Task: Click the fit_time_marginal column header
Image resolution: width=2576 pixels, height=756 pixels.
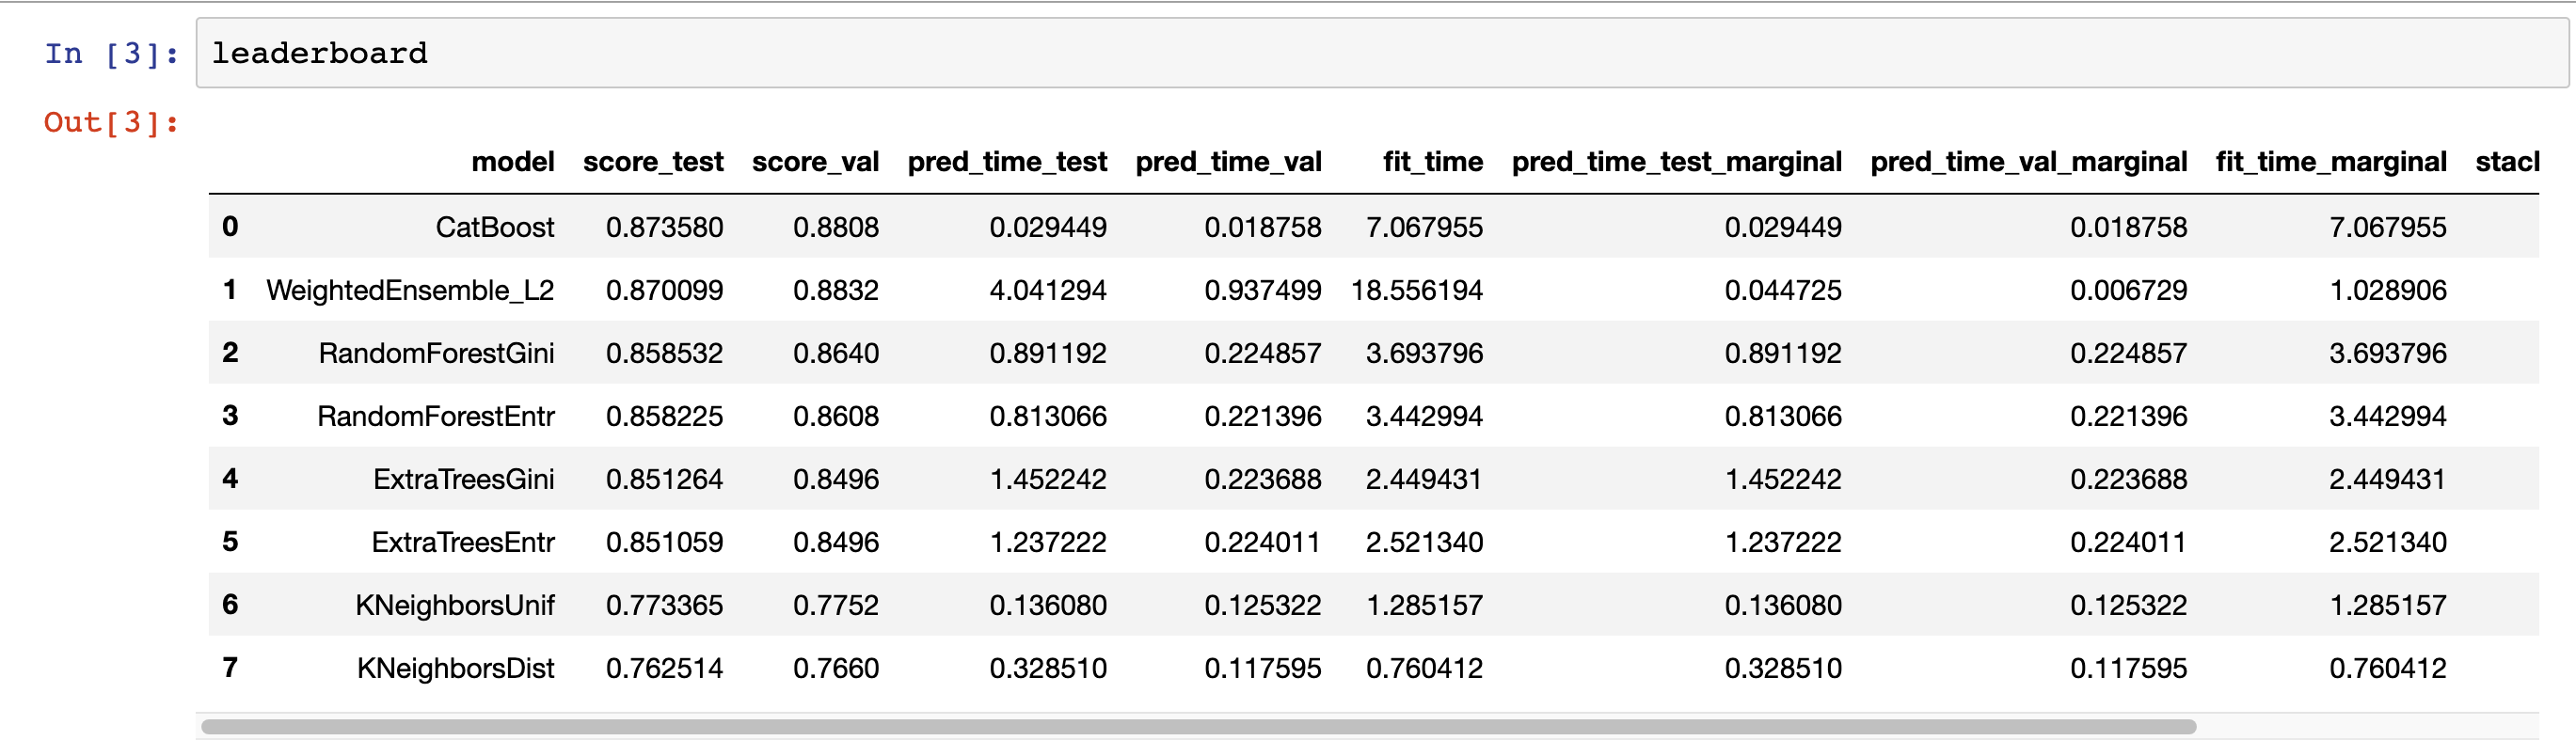Action: pos(2331,162)
